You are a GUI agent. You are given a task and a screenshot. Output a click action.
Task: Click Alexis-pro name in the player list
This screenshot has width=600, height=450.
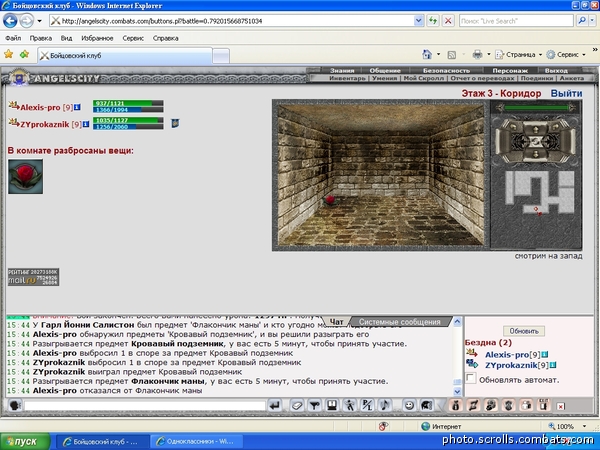pyautogui.click(x=507, y=355)
